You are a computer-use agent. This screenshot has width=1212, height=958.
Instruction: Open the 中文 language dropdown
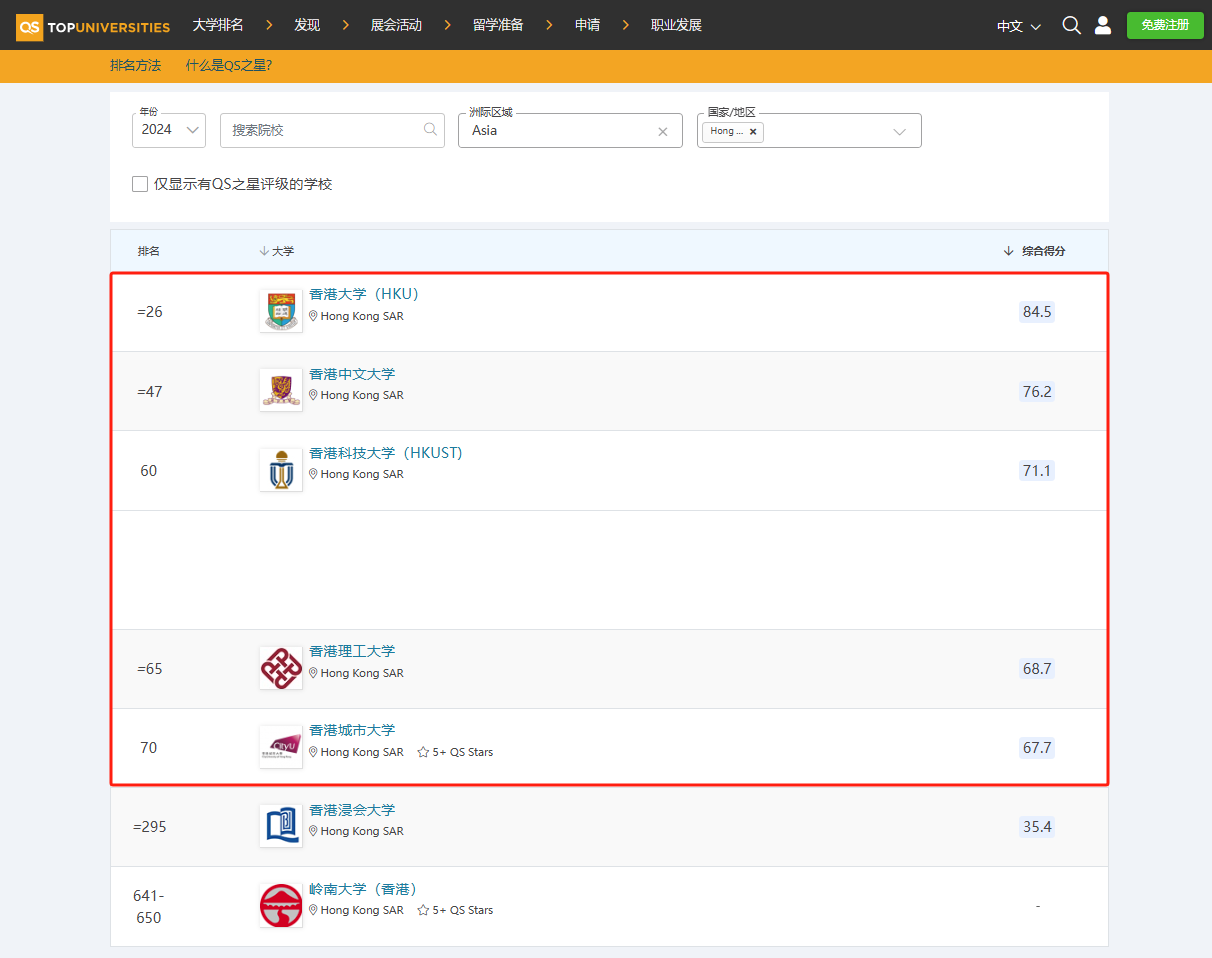coord(1019,26)
